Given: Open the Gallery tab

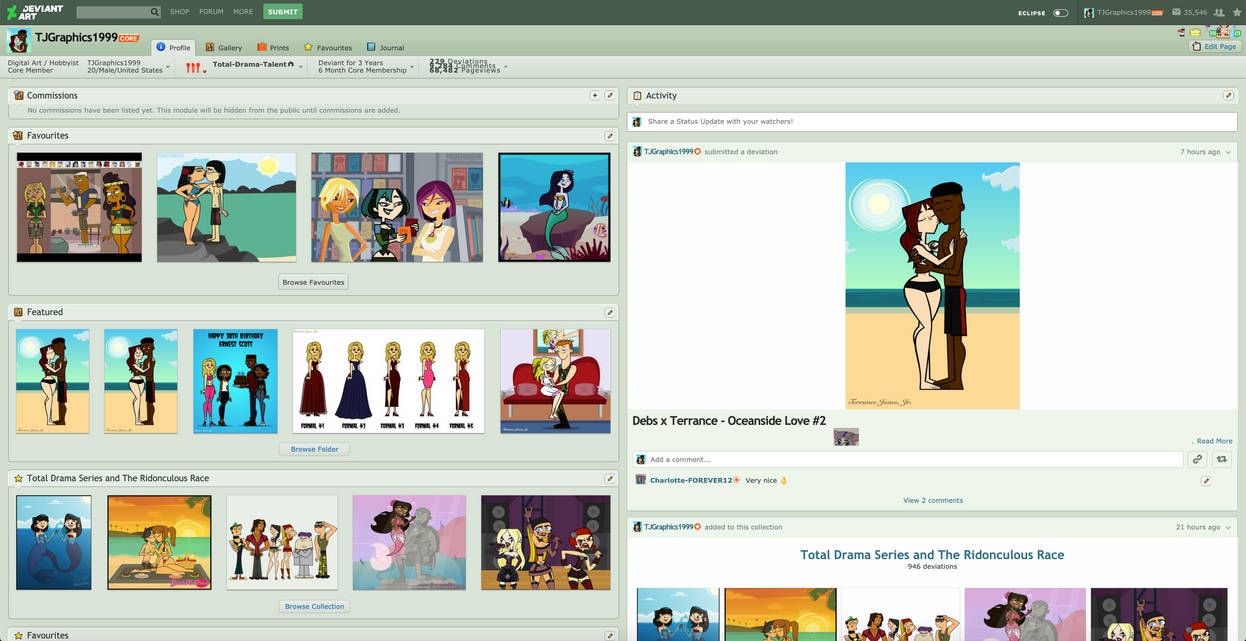Looking at the screenshot, I should pyautogui.click(x=224, y=48).
